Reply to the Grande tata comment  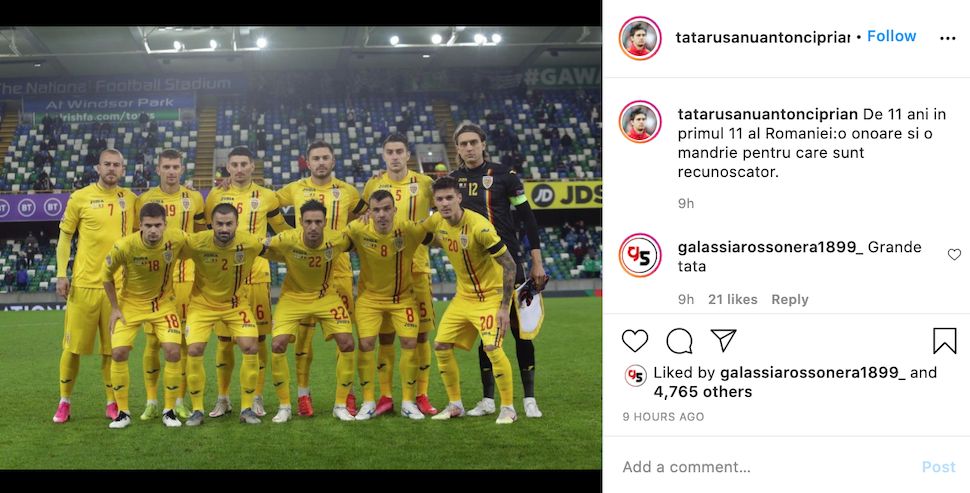click(789, 299)
